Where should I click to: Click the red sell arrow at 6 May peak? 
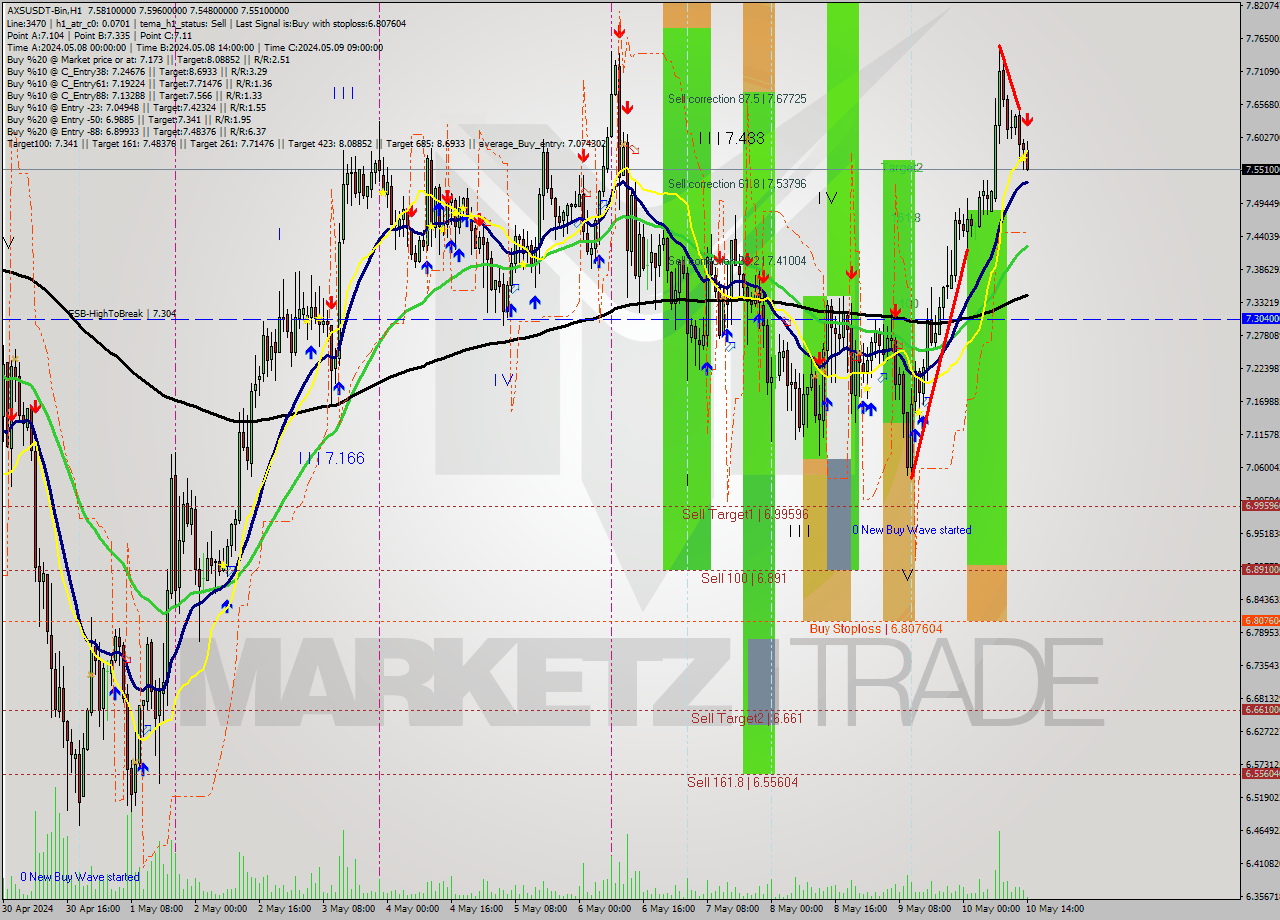coord(620,31)
